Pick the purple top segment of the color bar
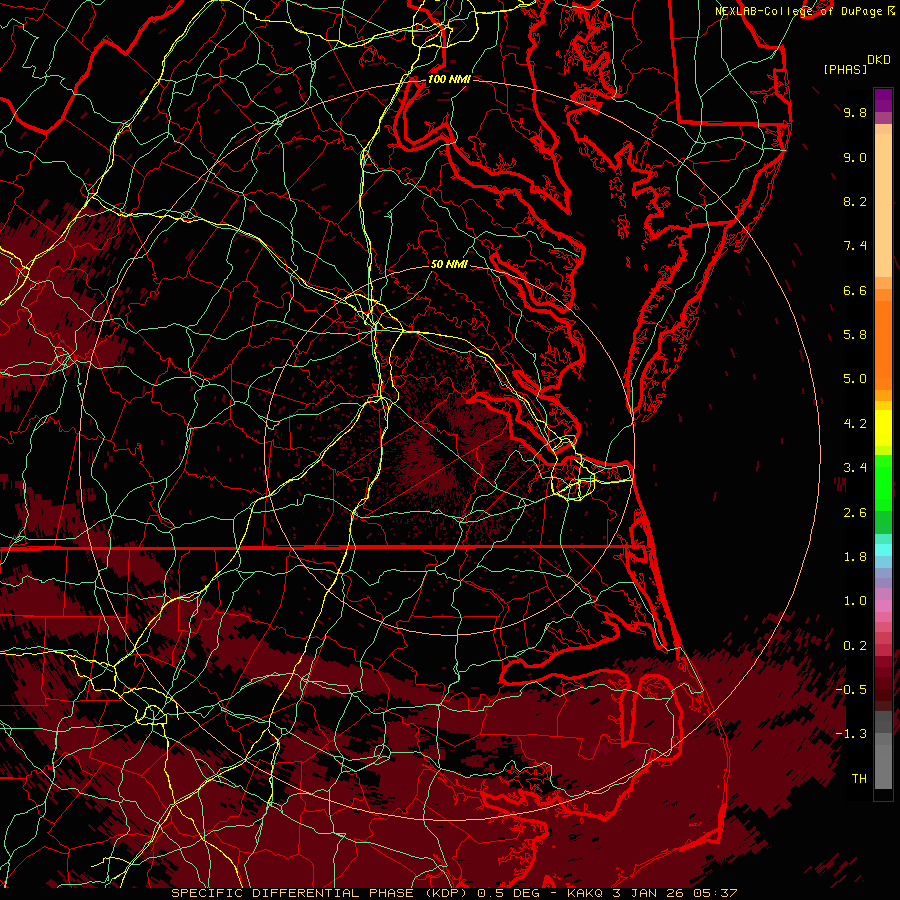 click(883, 100)
